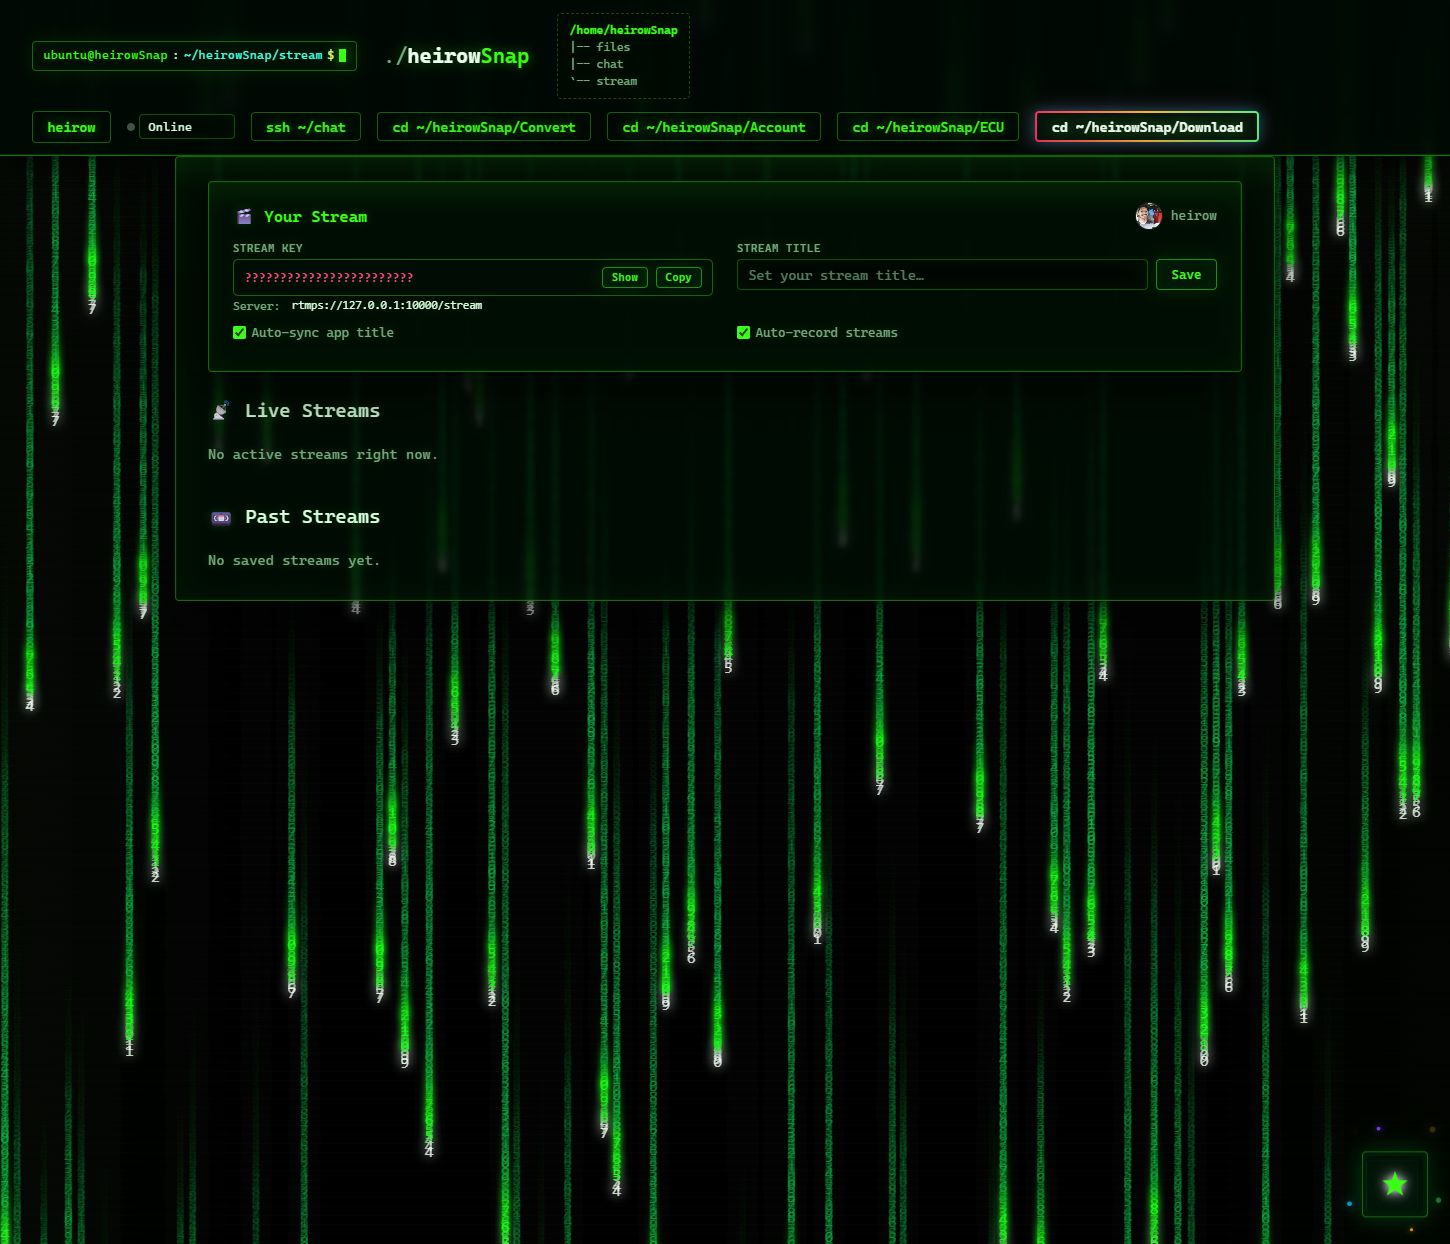Viewport: 1450px width, 1244px height.
Task: Navigate to cd ~/heirowSnap/Account
Action: coord(714,127)
